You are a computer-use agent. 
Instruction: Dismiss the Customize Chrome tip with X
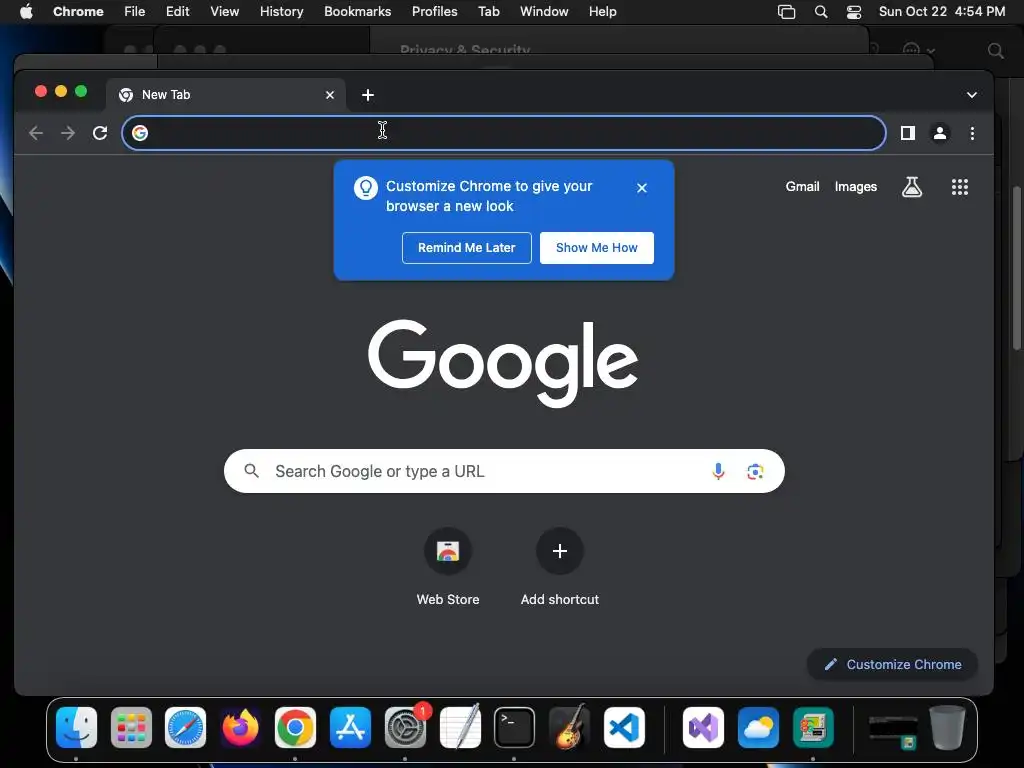(642, 188)
